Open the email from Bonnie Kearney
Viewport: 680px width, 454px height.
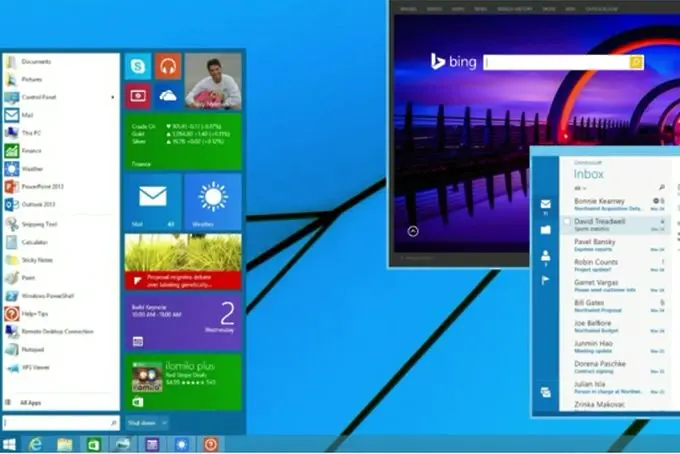tap(615, 204)
